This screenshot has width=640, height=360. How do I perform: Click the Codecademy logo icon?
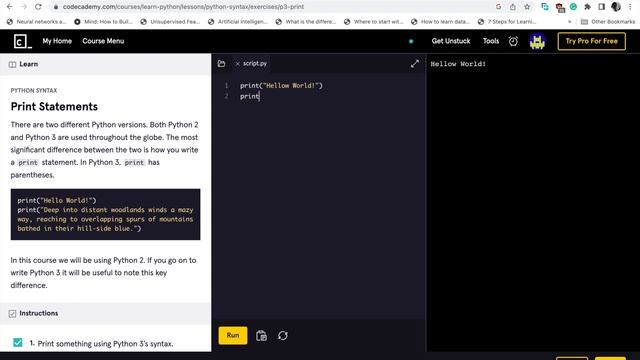click(x=22, y=41)
